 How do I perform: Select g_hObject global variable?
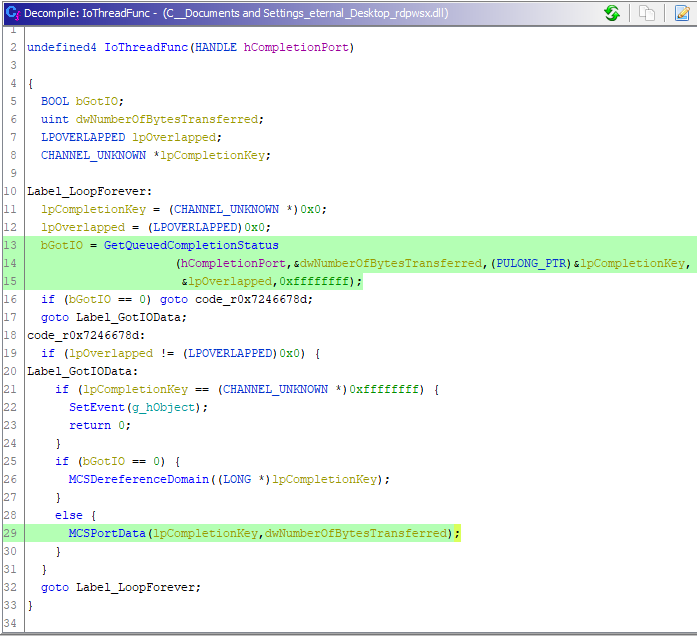tap(164, 407)
